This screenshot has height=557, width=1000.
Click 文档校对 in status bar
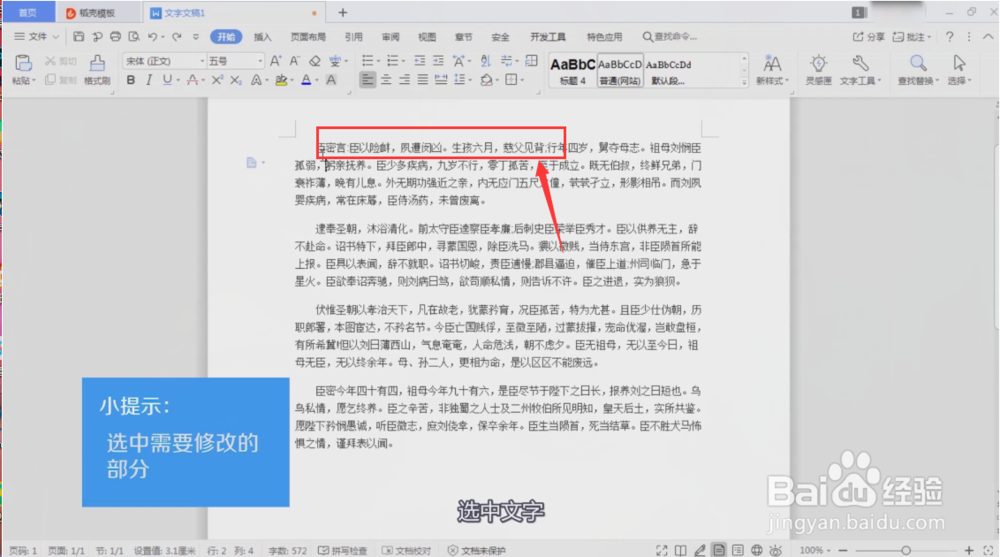[406, 550]
